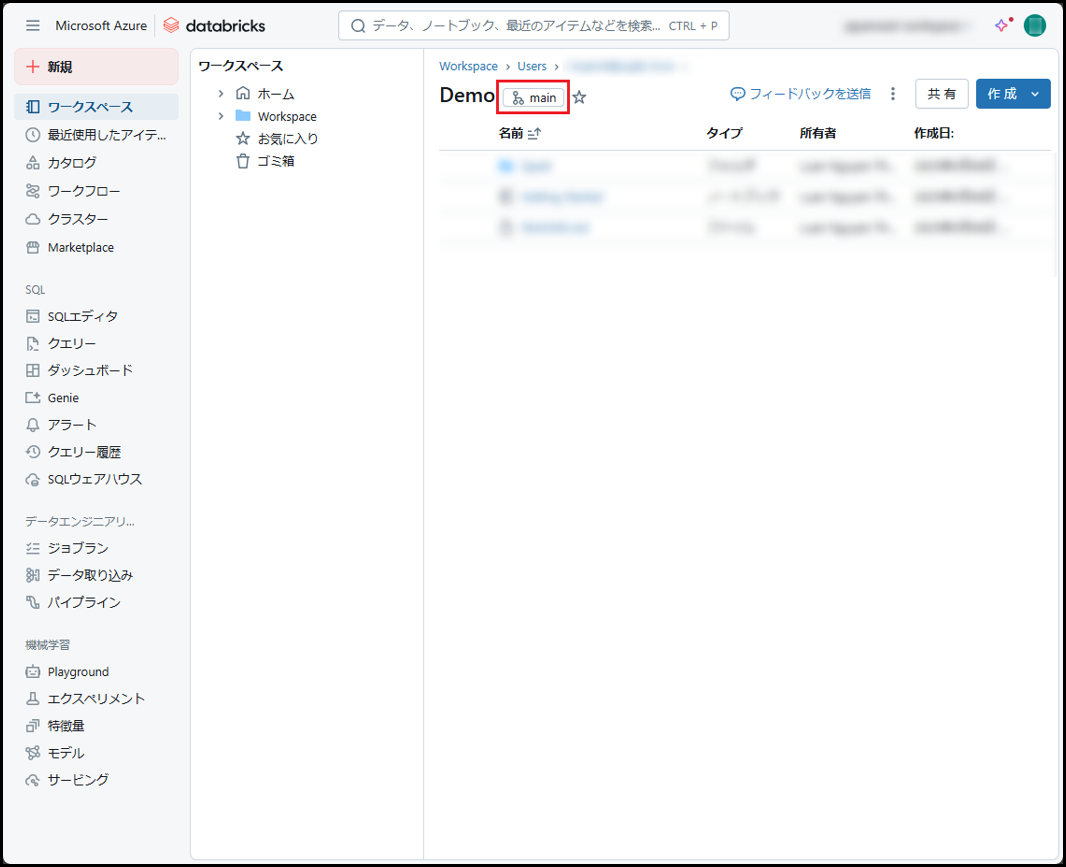The height and width of the screenshot is (867, 1066).
Task: Select ワークスペース in the sidebar
Action: coord(97,107)
